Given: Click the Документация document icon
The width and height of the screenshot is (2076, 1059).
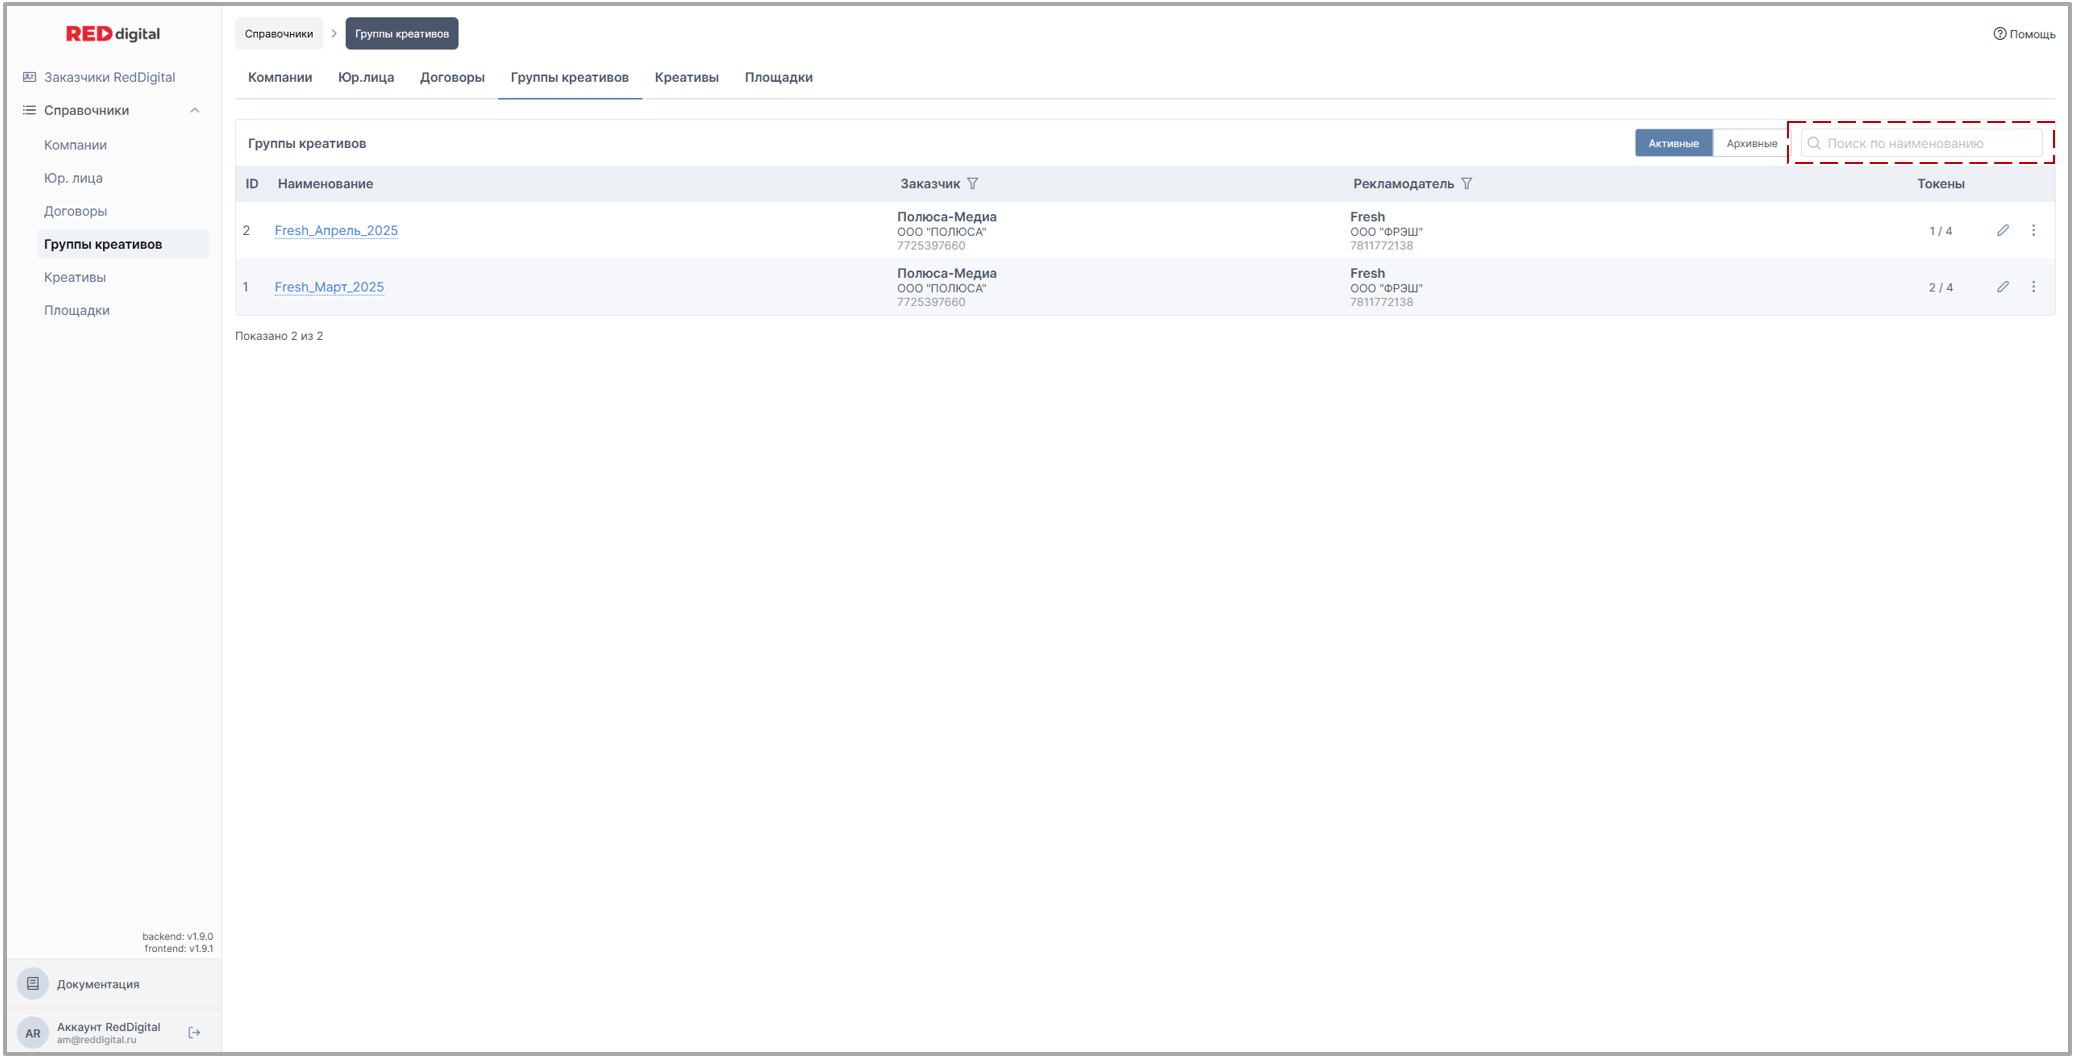Looking at the screenshot, I should (x=33, y=984).
